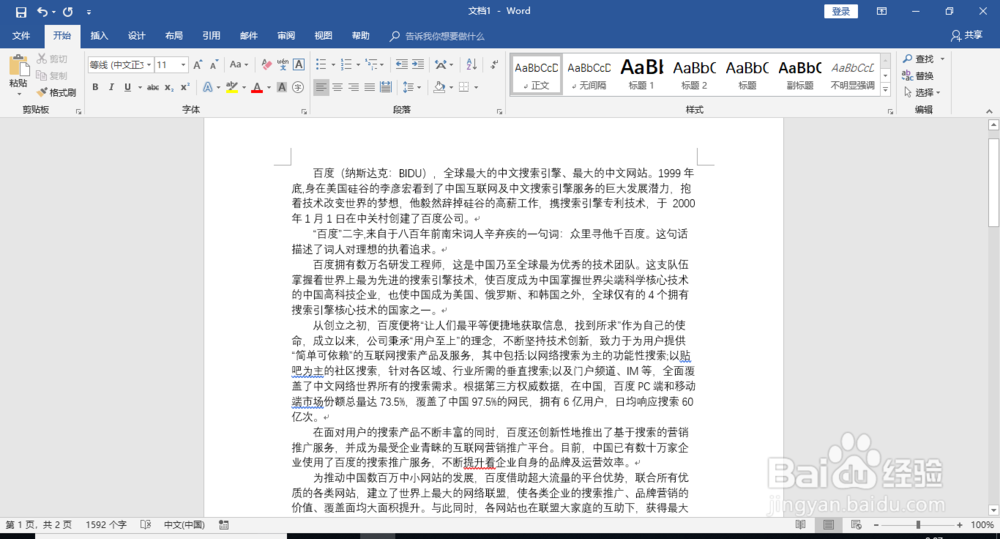Switch to the Insert (插入) tab
Image resolution: width=1000 pixels, height=539 pixels.
click(x=99, y=36)
